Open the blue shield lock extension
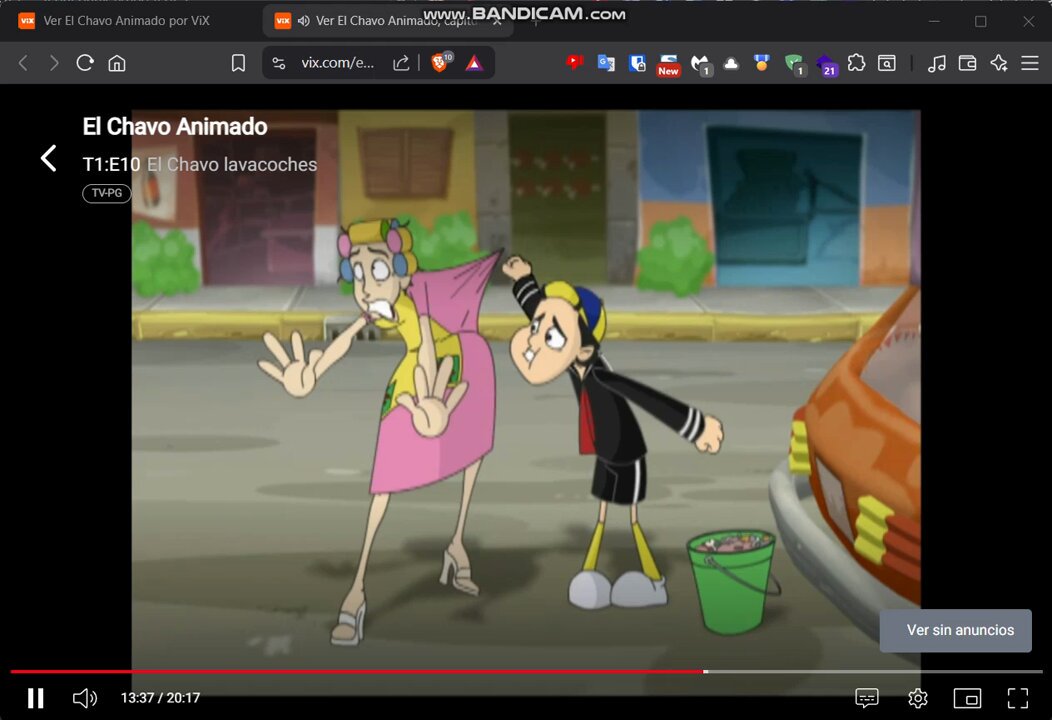 pos(637,63)
